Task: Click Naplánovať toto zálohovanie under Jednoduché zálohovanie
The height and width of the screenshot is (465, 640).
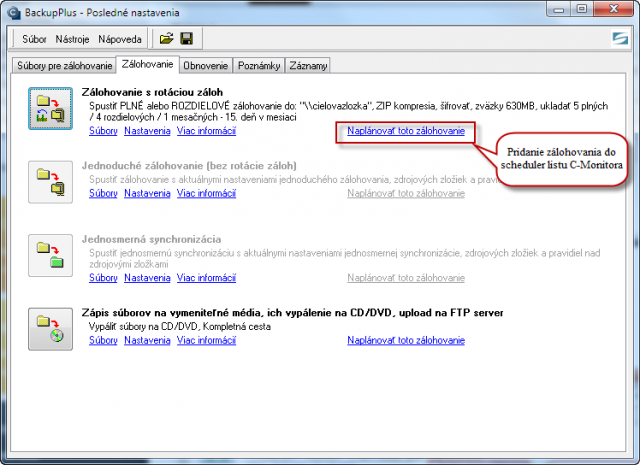Action: click(406, 193)
